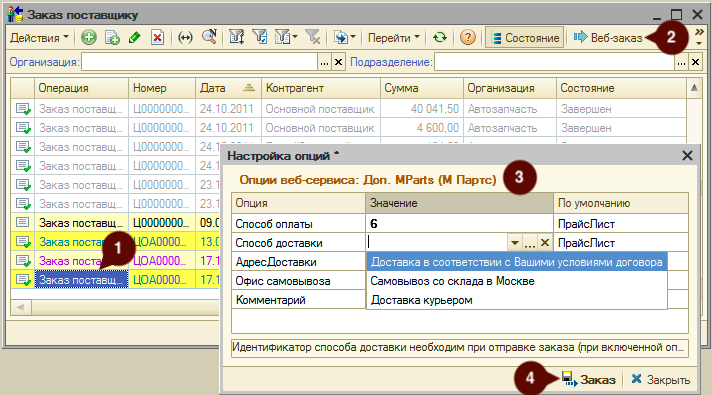Viewport: 712px width, 395px height.
Task: Click the first Завершен status cell
Action: click(x=621, y=109)
